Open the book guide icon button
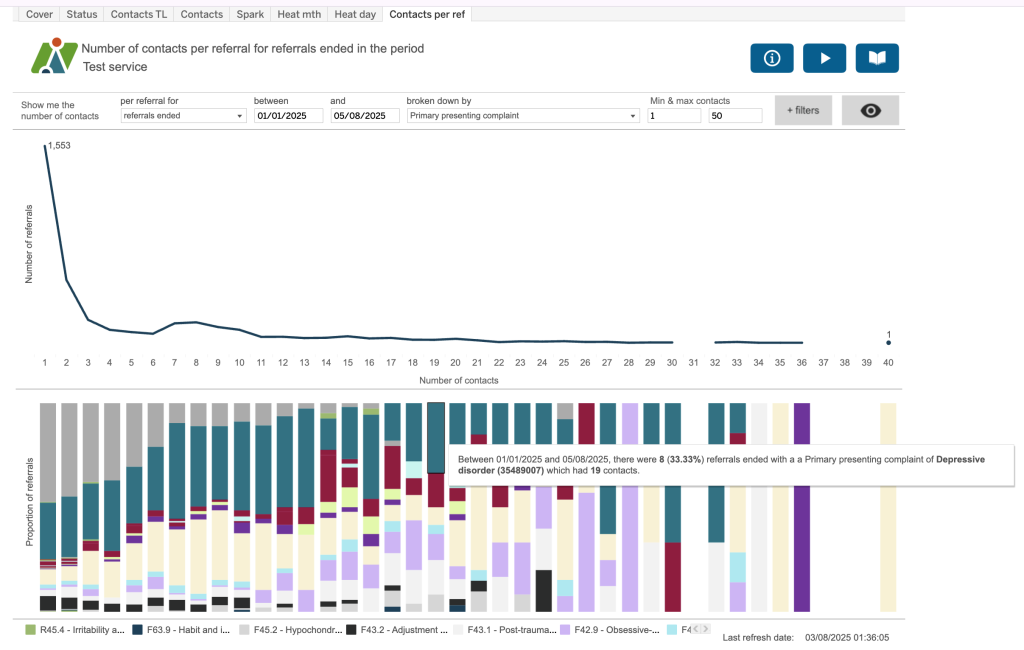Viewport: 1024px width, 650px height. pos(877,59)
